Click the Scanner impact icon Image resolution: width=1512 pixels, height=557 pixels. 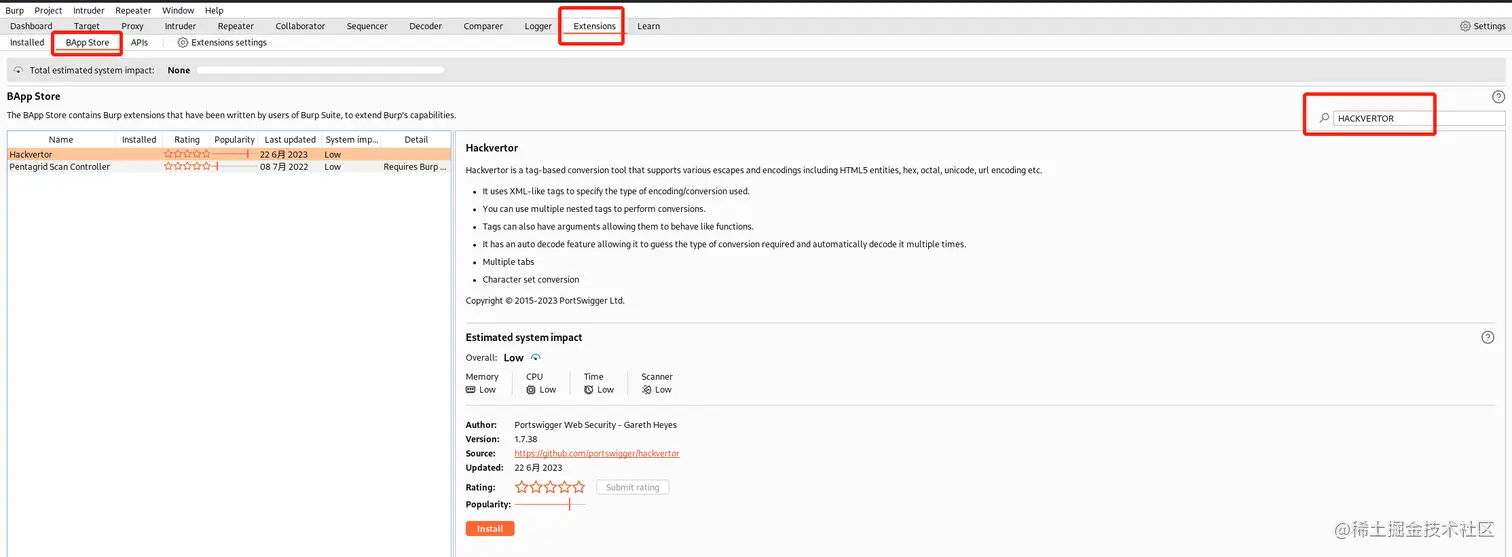(x=646, y=390)
